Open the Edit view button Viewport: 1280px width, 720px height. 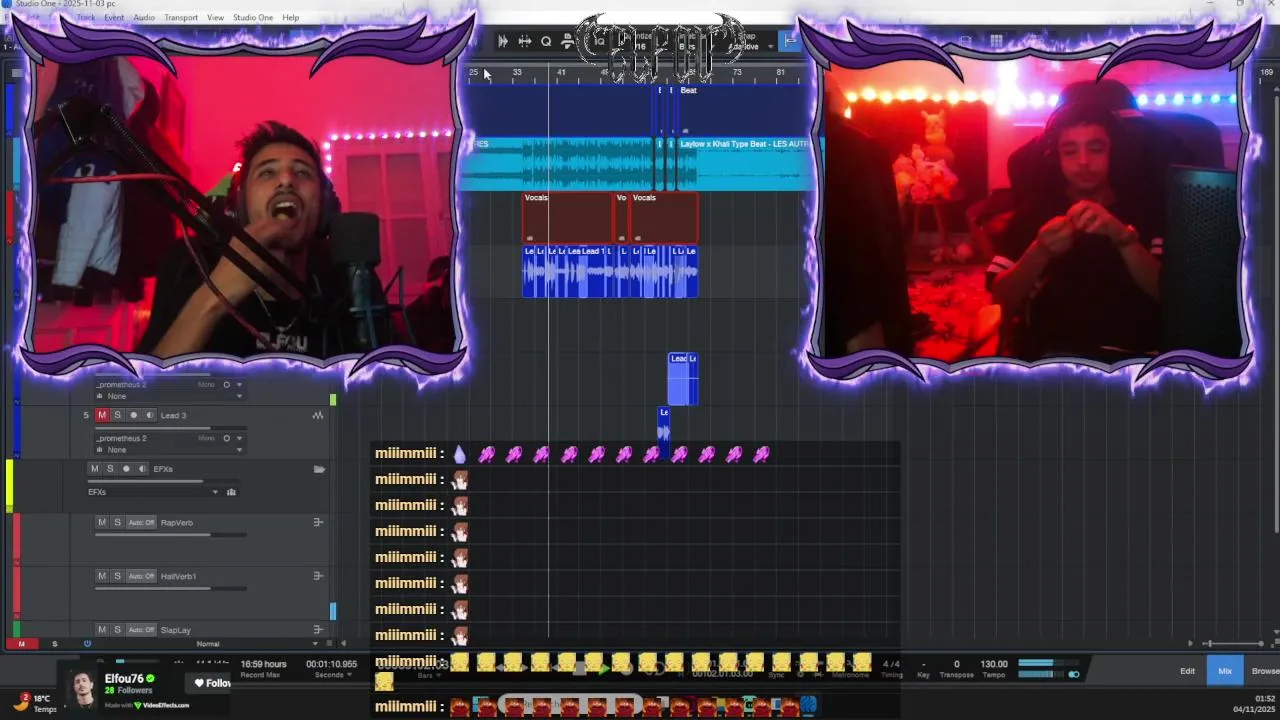pos(1187,671)
